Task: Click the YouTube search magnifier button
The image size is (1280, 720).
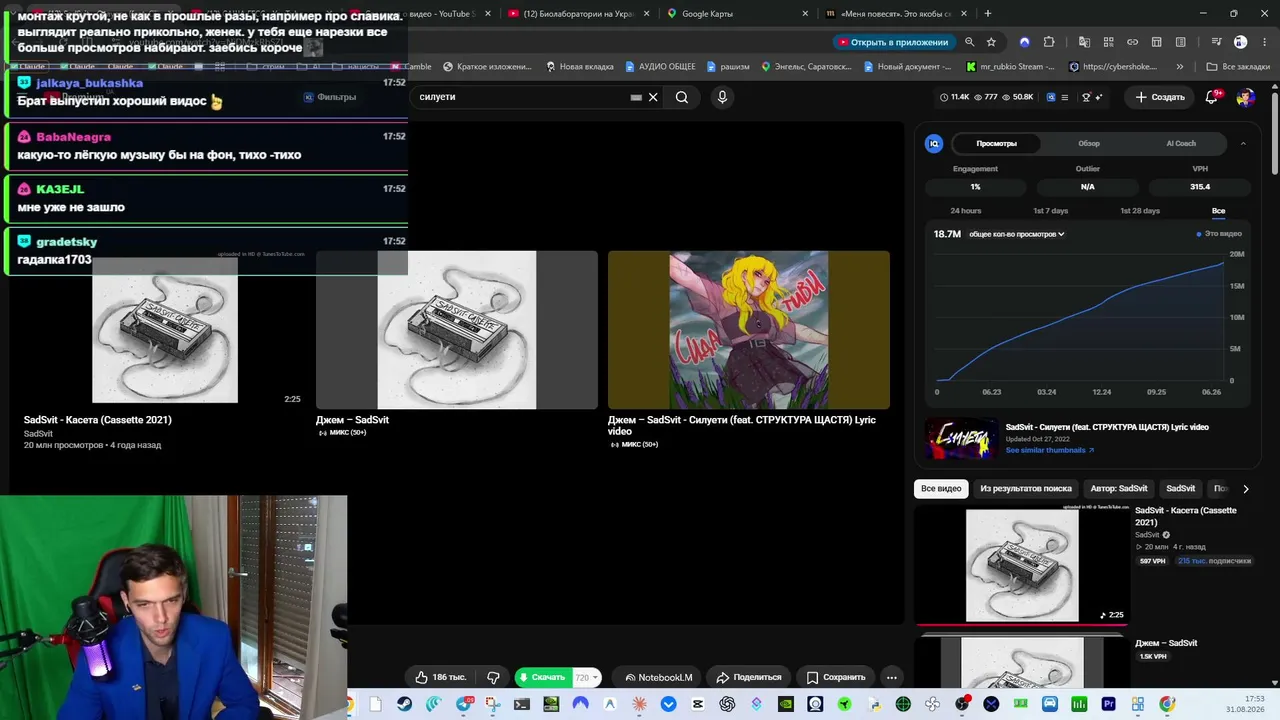Action: [682, 97]
